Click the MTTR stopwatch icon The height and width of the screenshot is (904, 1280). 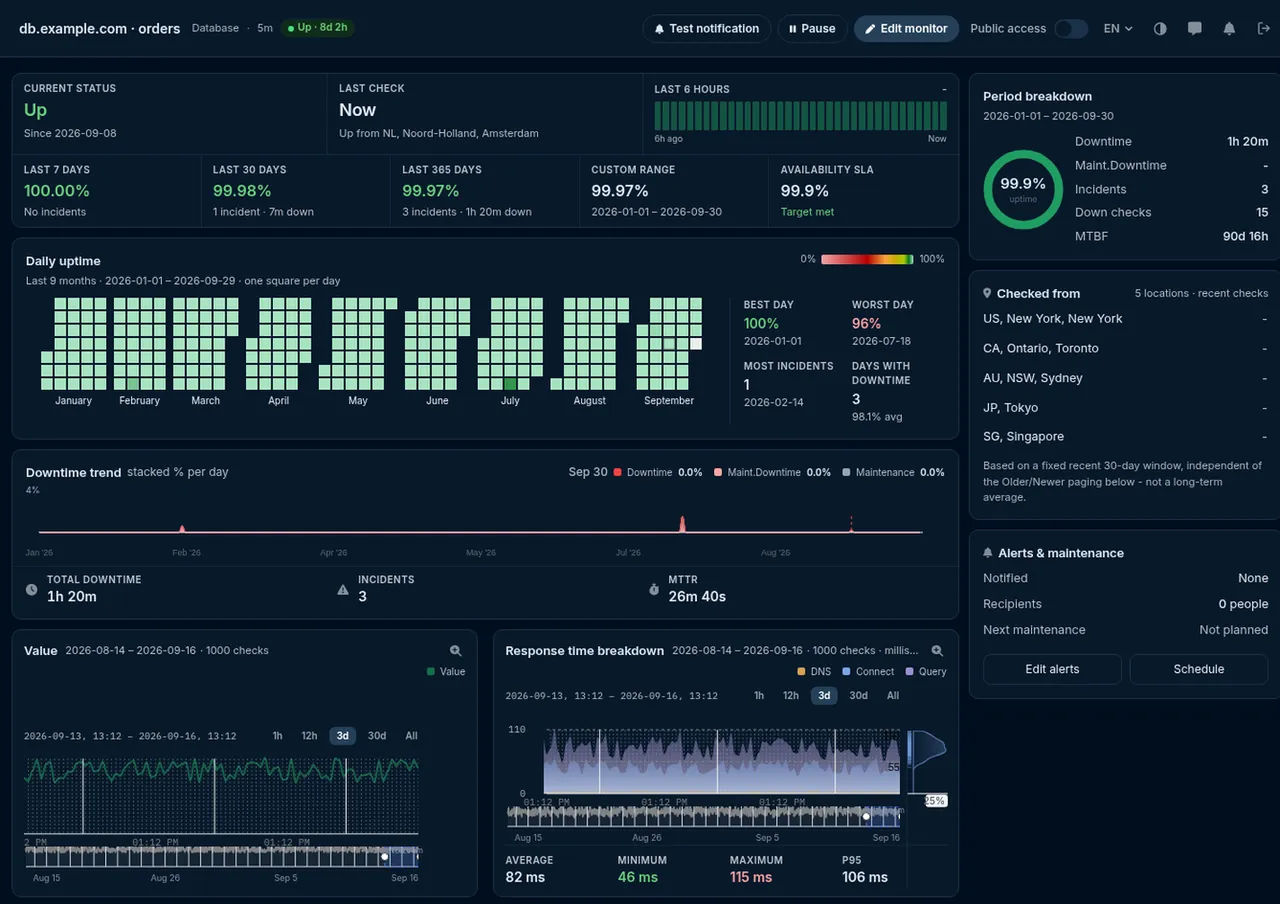click(654, 589)
